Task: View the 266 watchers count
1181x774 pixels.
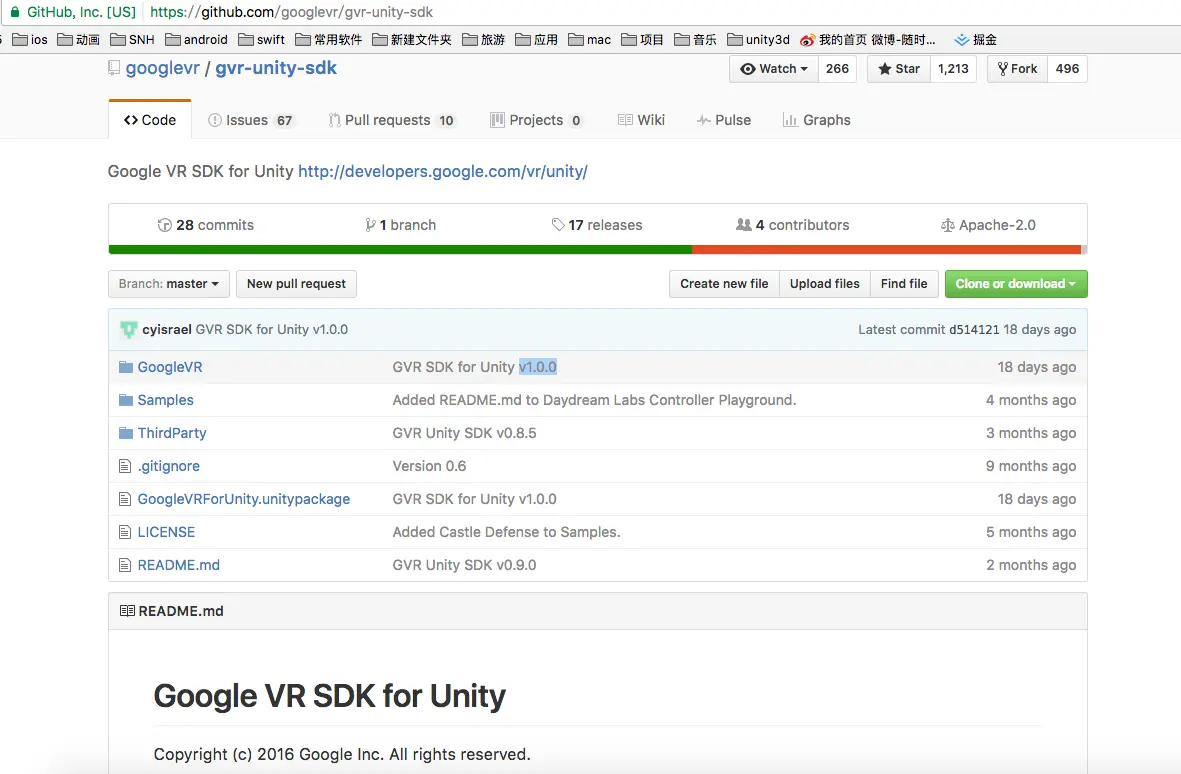Action: [x=837, y=69]
